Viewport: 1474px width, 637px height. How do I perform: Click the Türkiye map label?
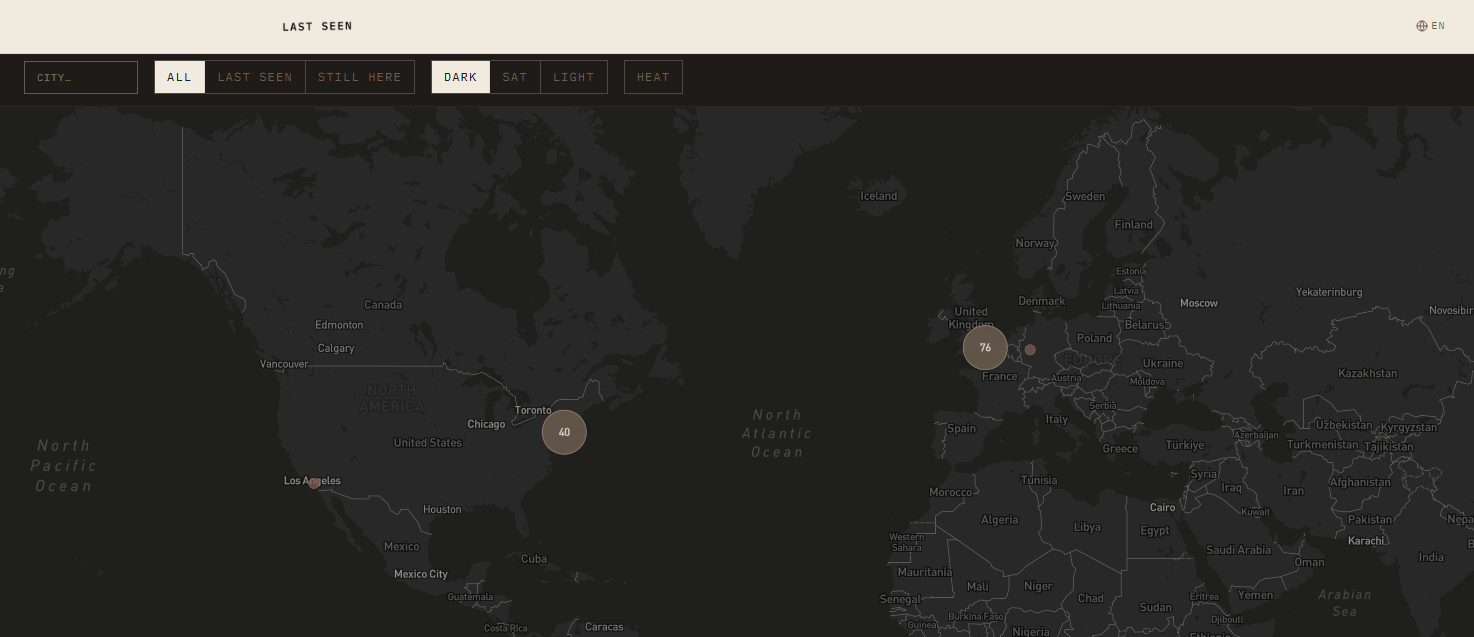[1185, 445]
